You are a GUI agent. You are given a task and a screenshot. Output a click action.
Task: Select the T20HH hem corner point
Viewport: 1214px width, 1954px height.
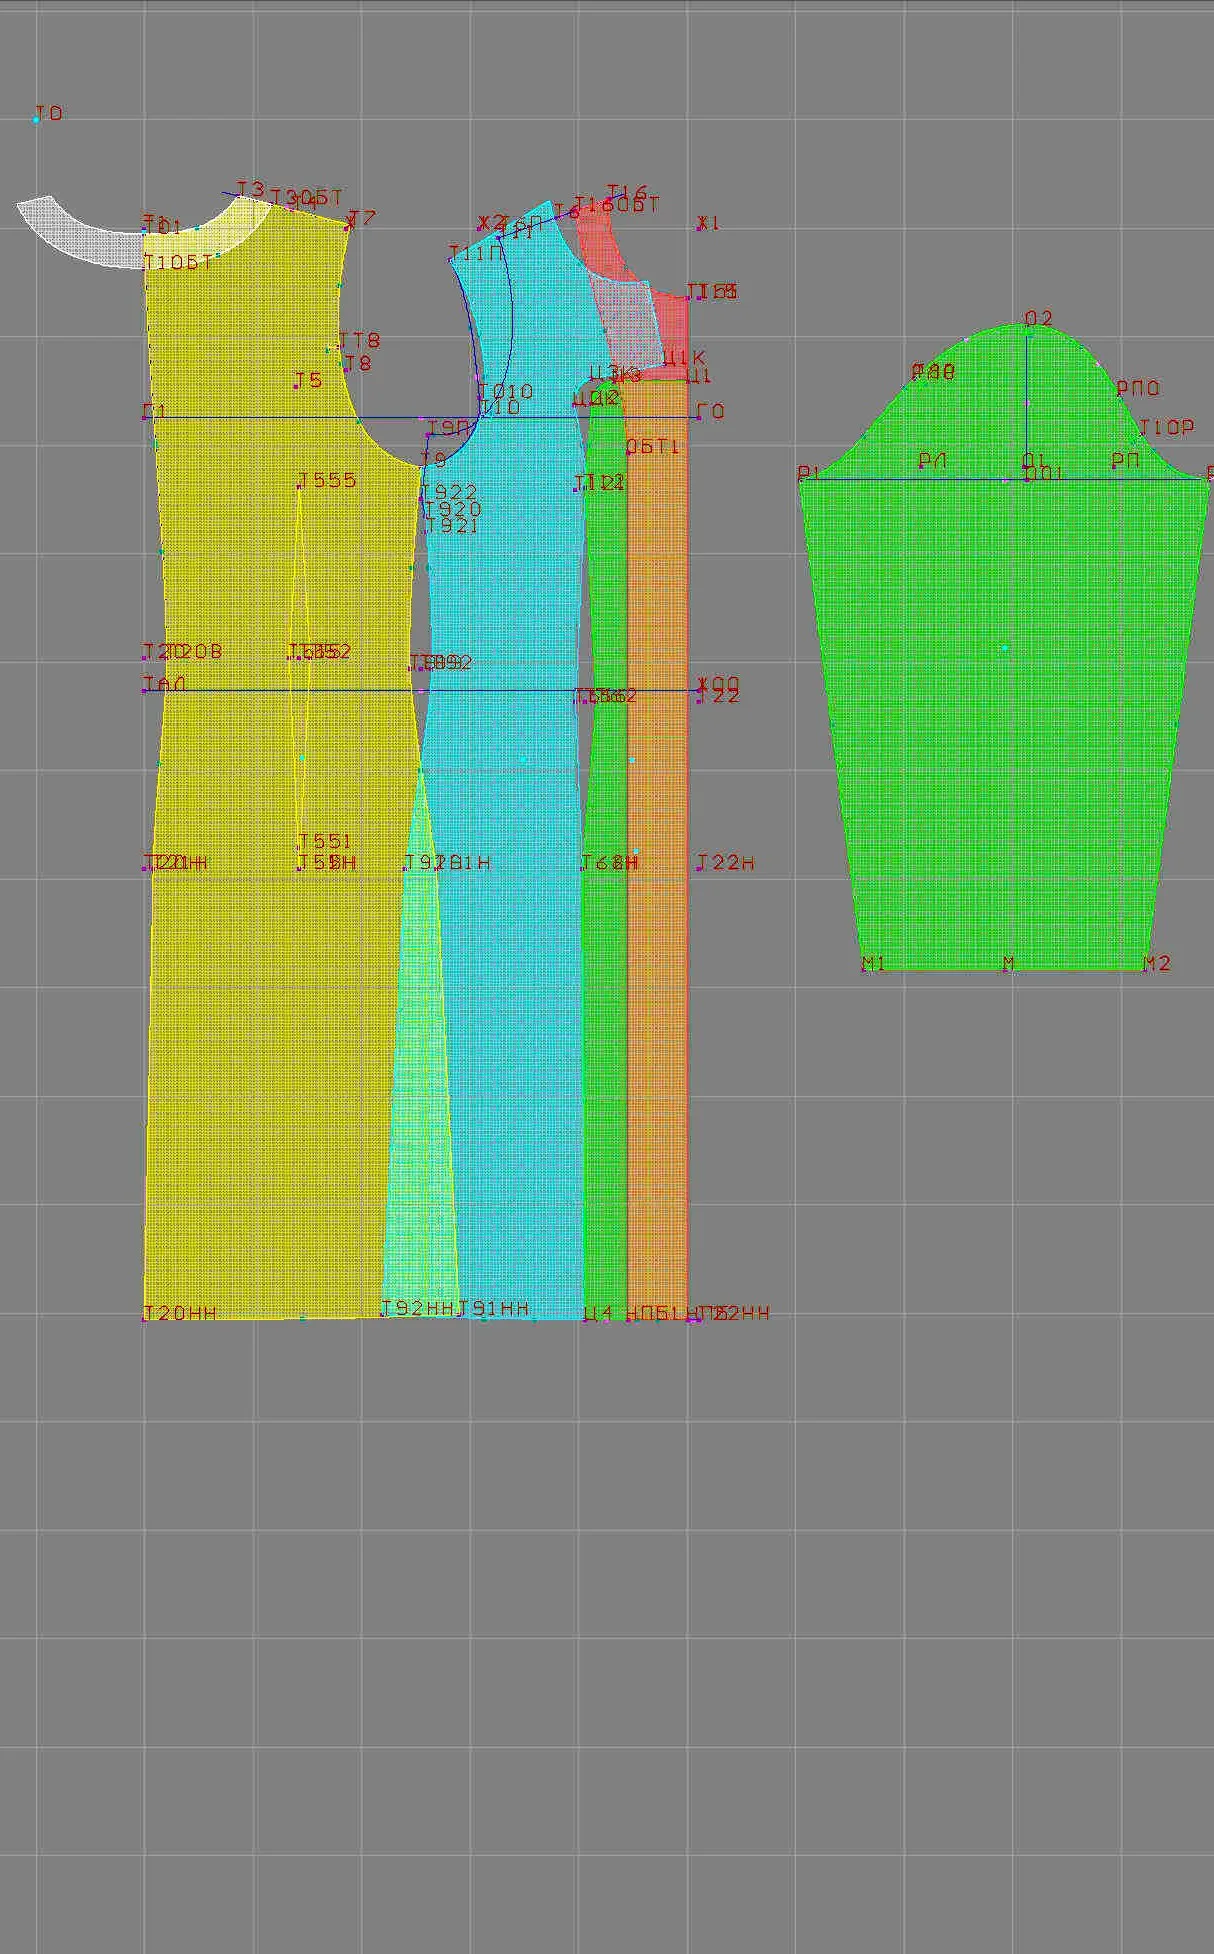click(180, 1313)
